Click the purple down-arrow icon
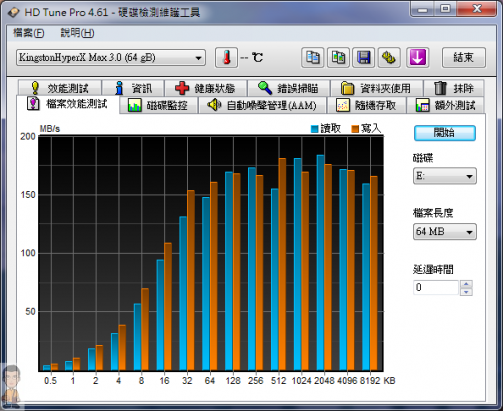The width and height of the screenshot is (503, 411). click(417, 58)
